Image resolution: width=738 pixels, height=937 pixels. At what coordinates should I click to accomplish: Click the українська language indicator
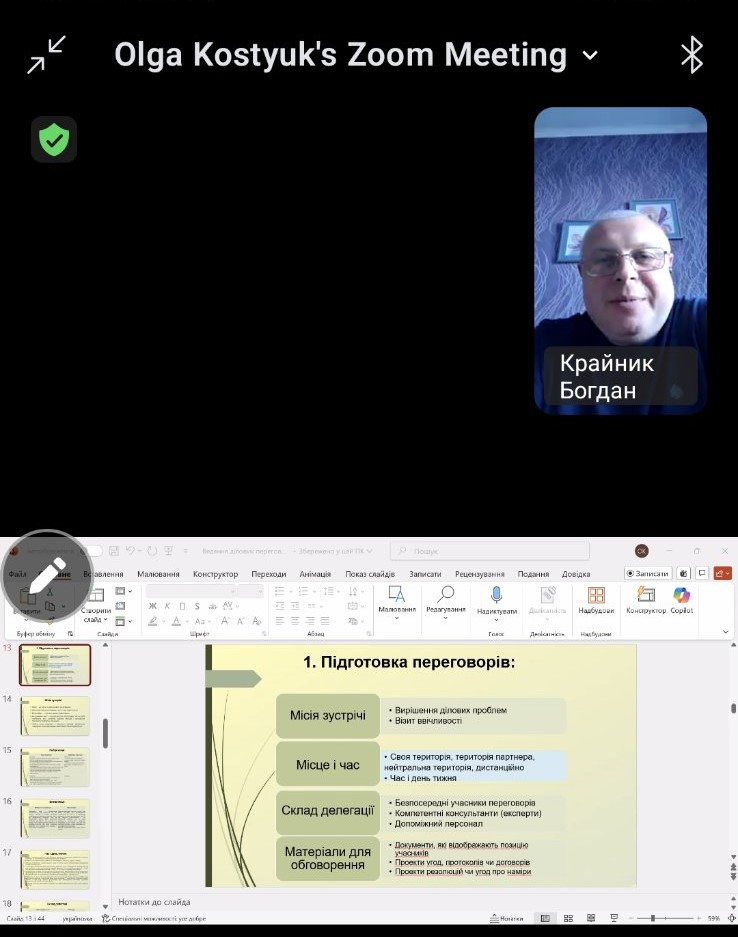[78, 918]
